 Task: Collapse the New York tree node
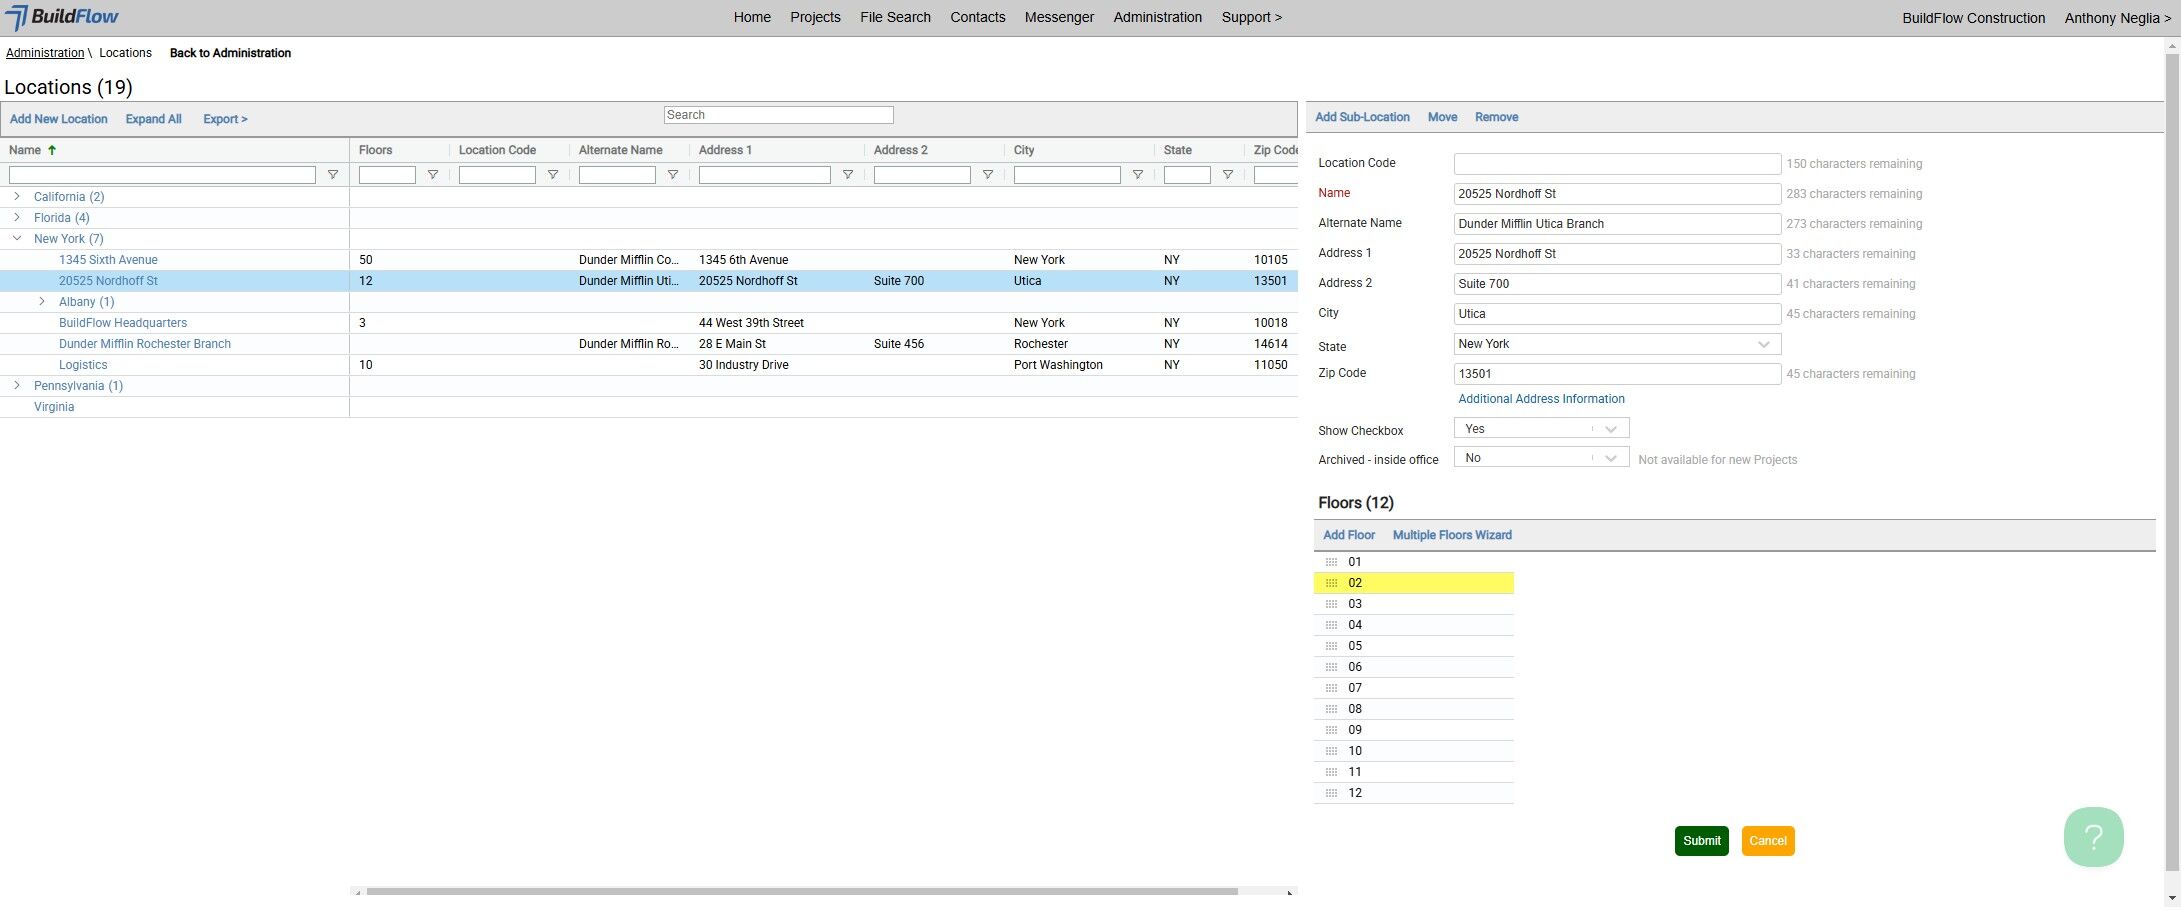tap(17, 238)
